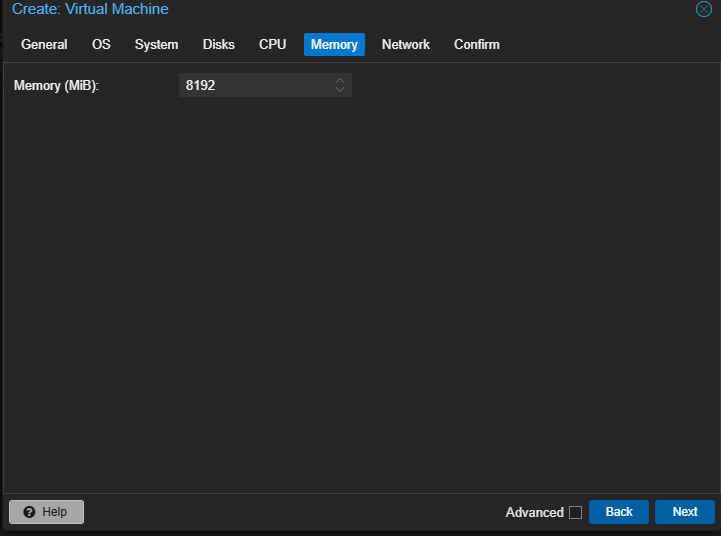Open the CPU tab

coord(272,45)
